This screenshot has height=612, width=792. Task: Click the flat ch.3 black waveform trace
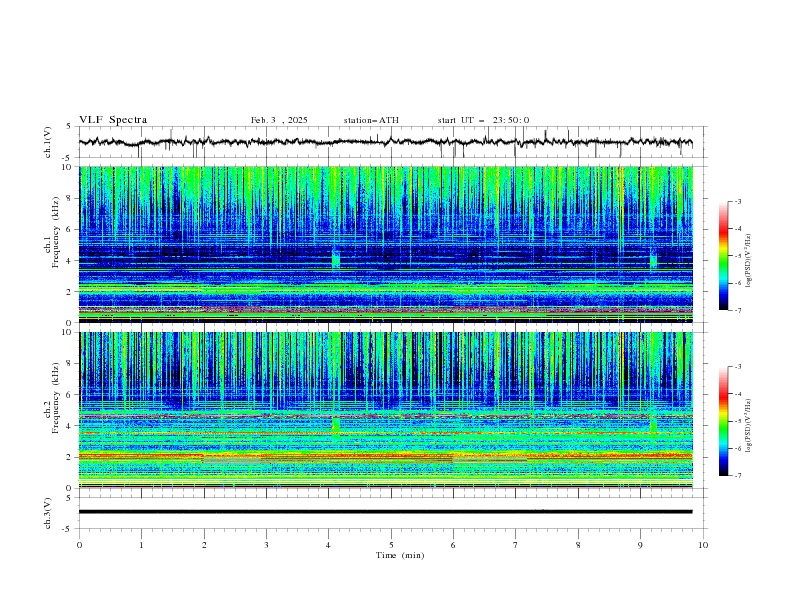click(385, 512)
